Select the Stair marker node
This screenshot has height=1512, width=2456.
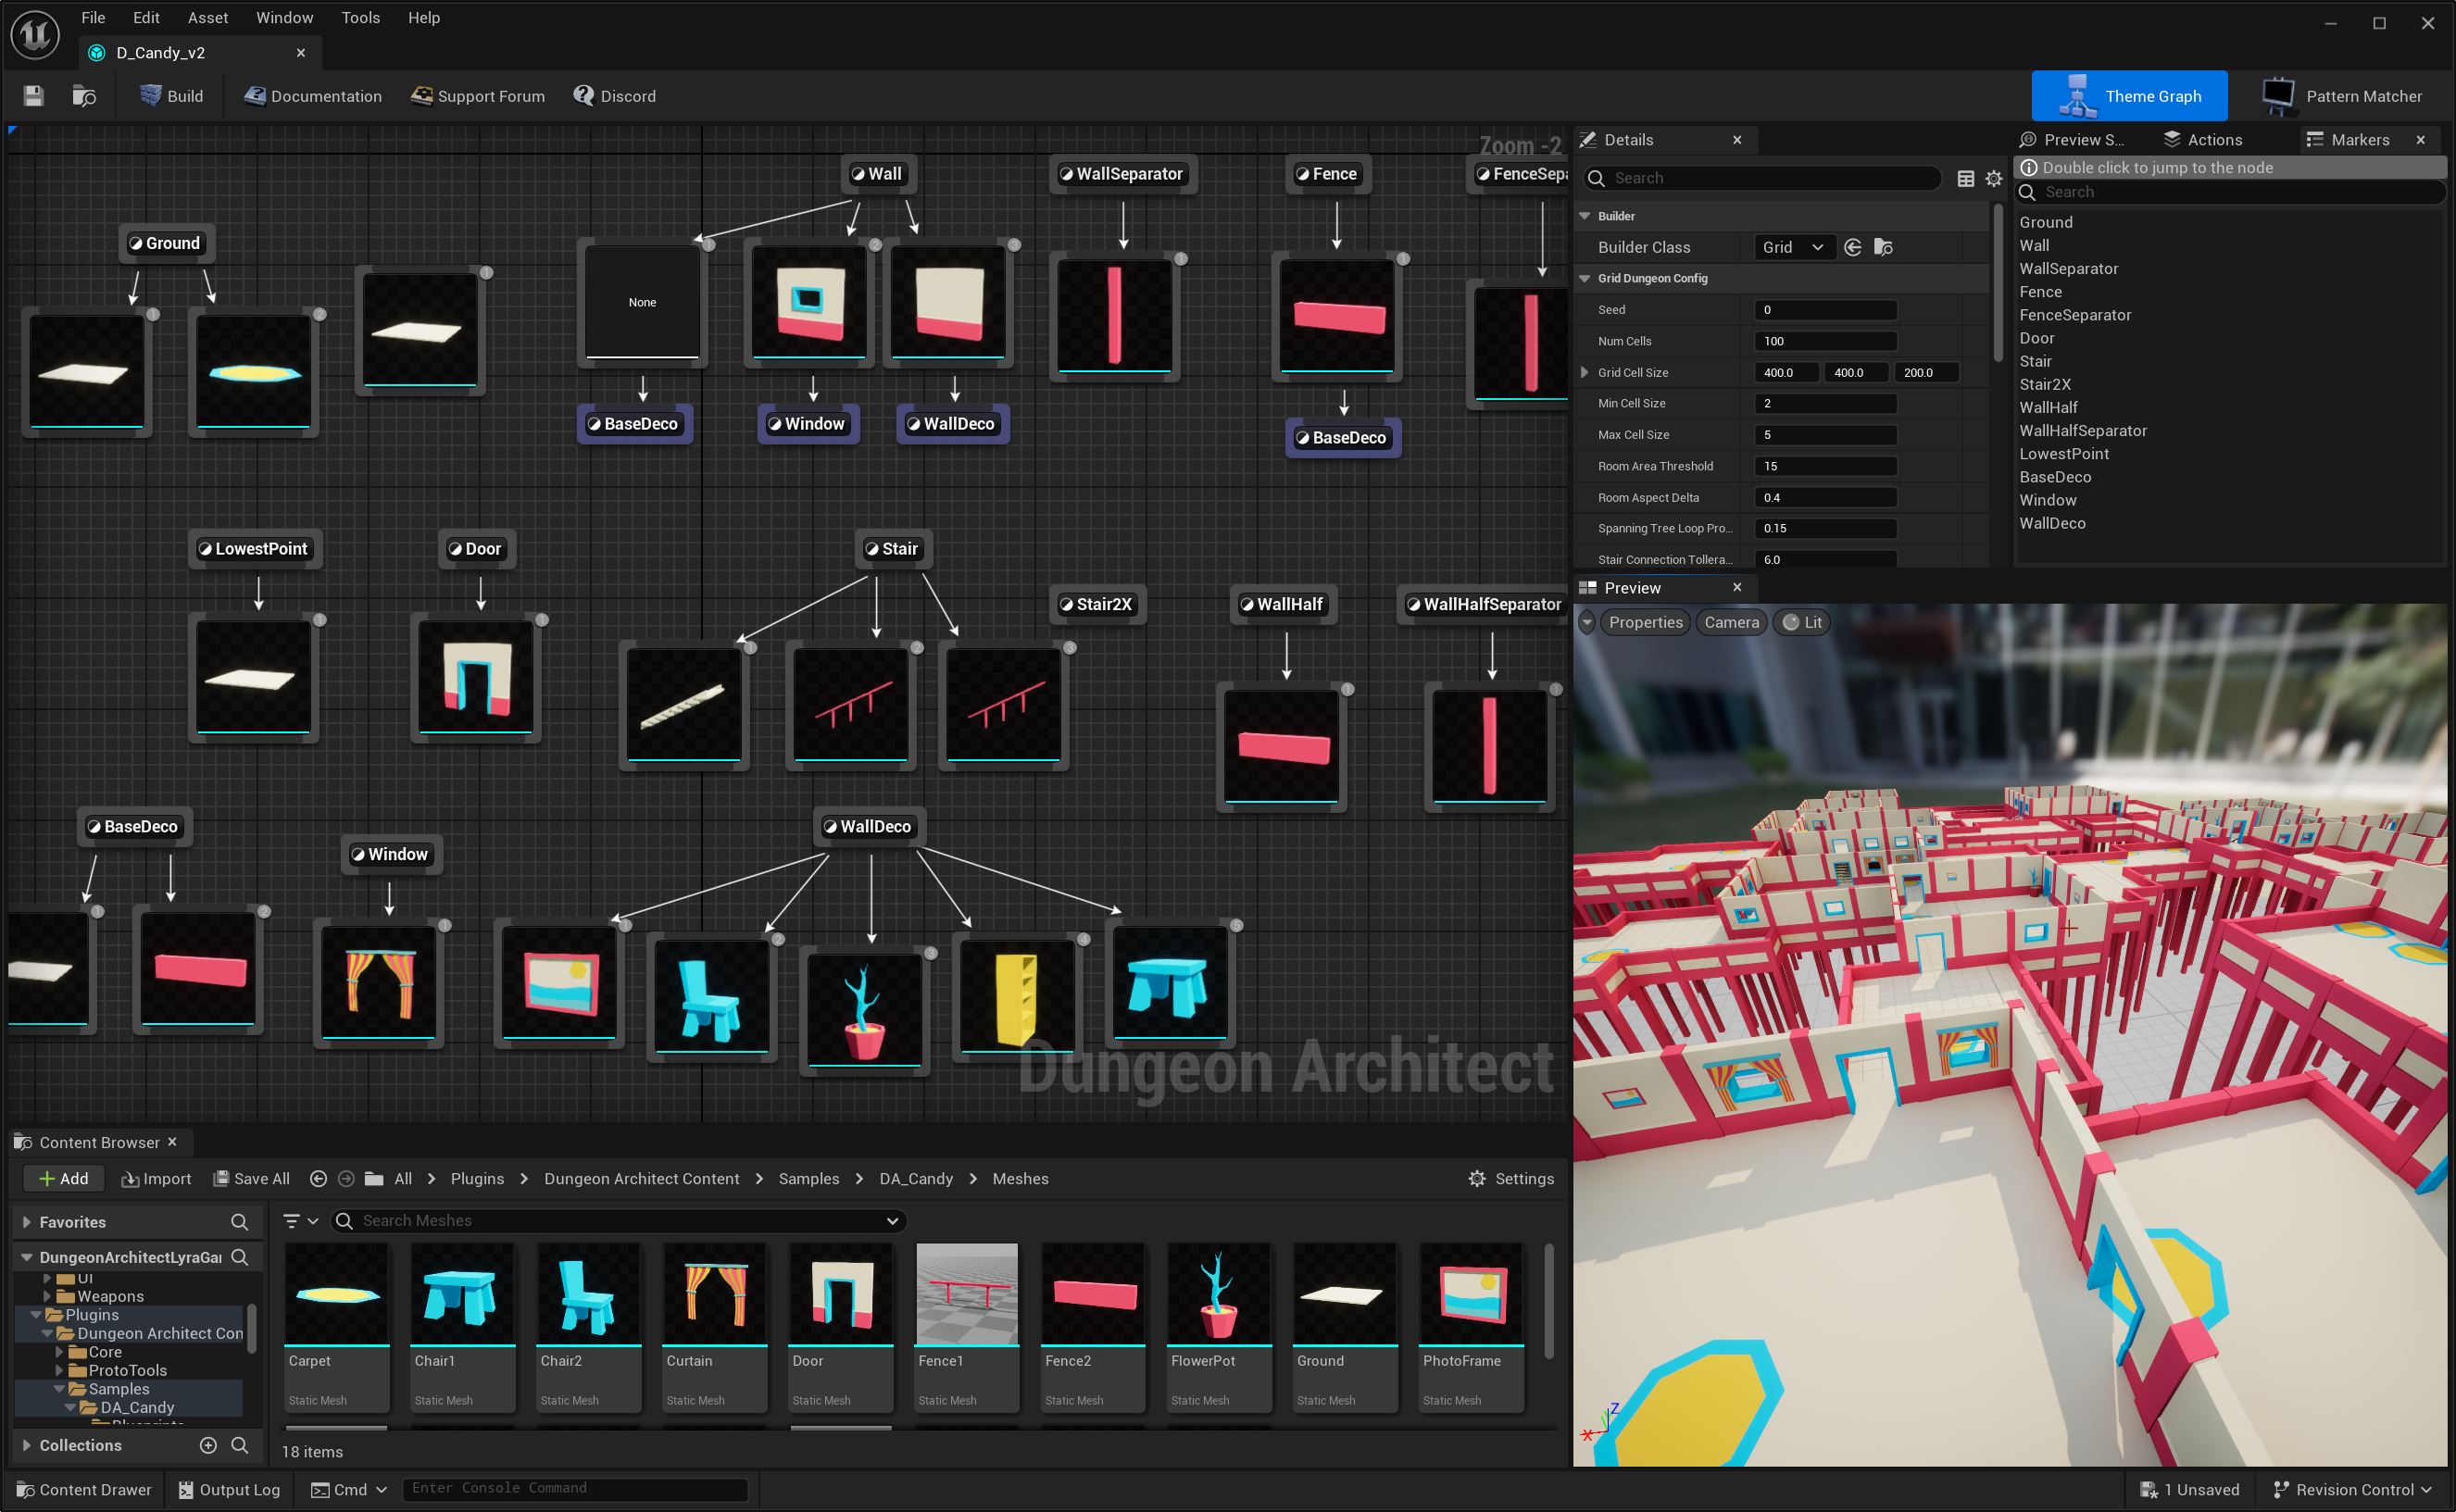coord(891,549)
